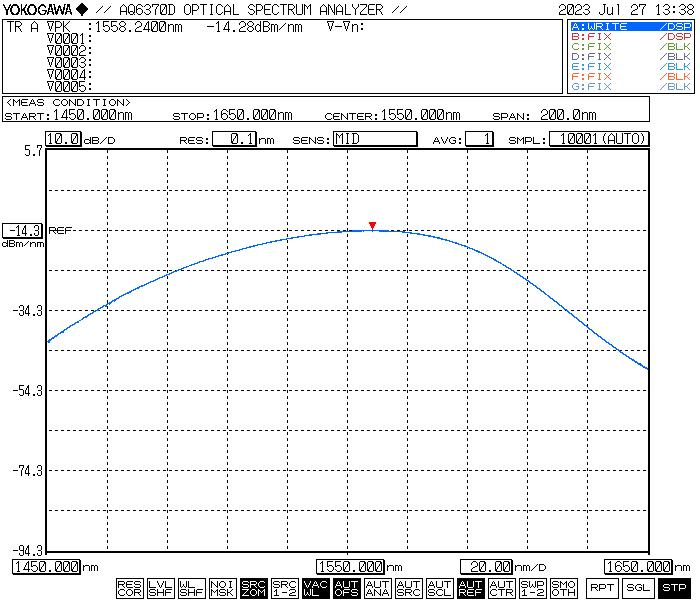Click the AUT ANA auto analysis icon
The image size is (700, 600).
click(x=378, y=588)
